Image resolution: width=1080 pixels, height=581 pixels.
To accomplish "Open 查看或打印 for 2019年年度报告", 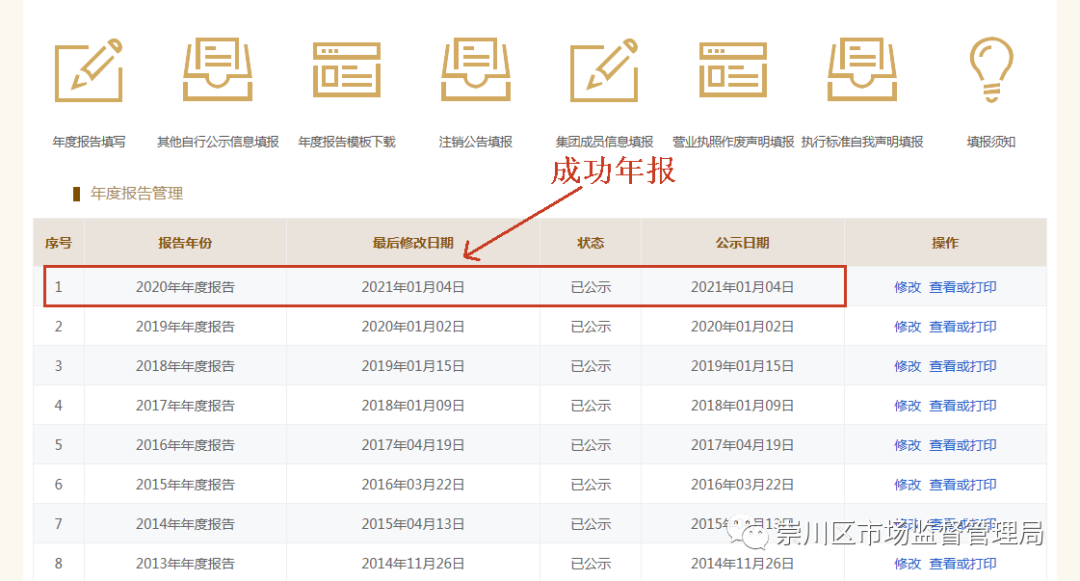I will [962, 327].
